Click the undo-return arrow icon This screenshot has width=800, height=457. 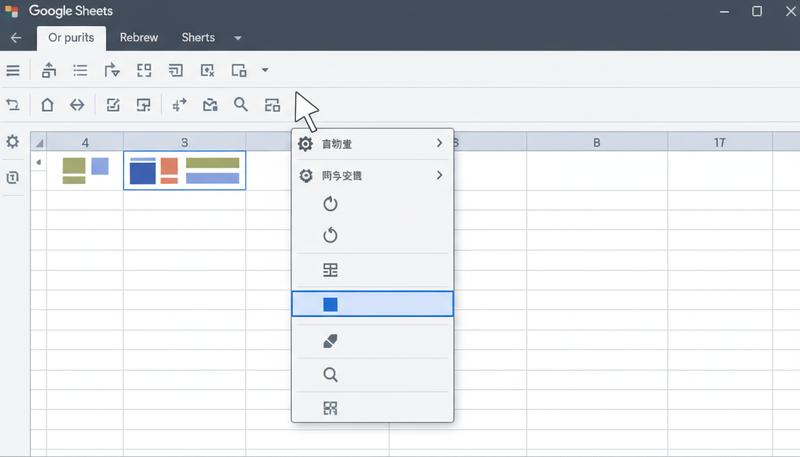pyautogui.click(x=13, y=105)
